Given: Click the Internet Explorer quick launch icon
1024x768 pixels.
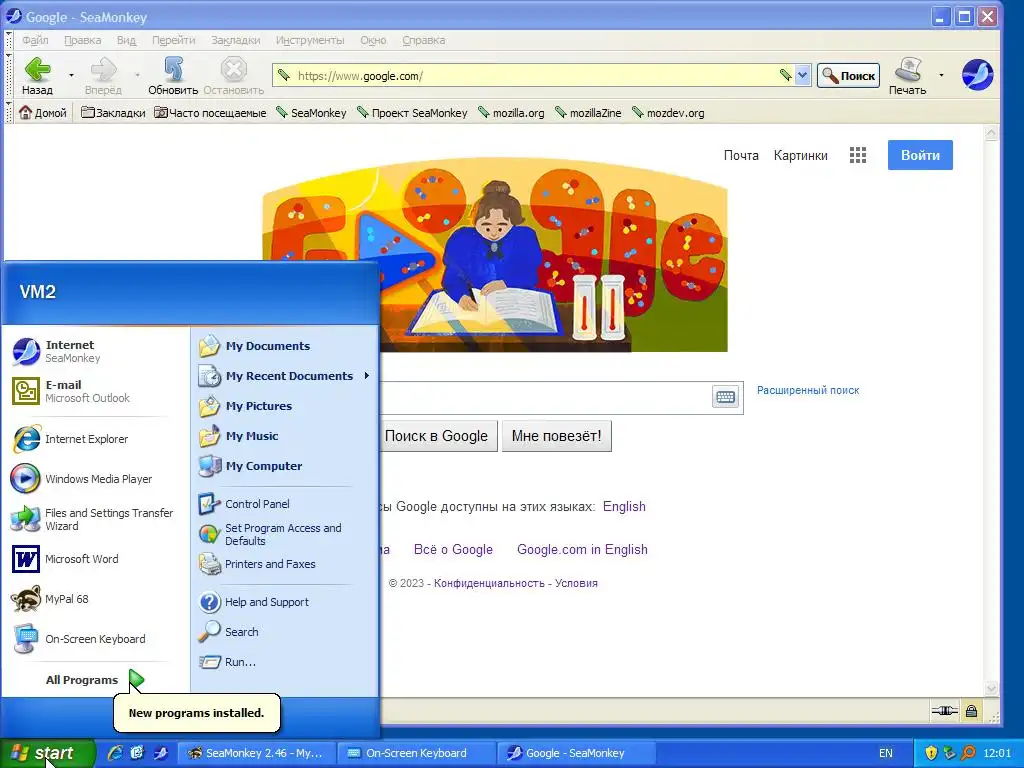Looking at the screenshot, I should (x=114, y=753).
